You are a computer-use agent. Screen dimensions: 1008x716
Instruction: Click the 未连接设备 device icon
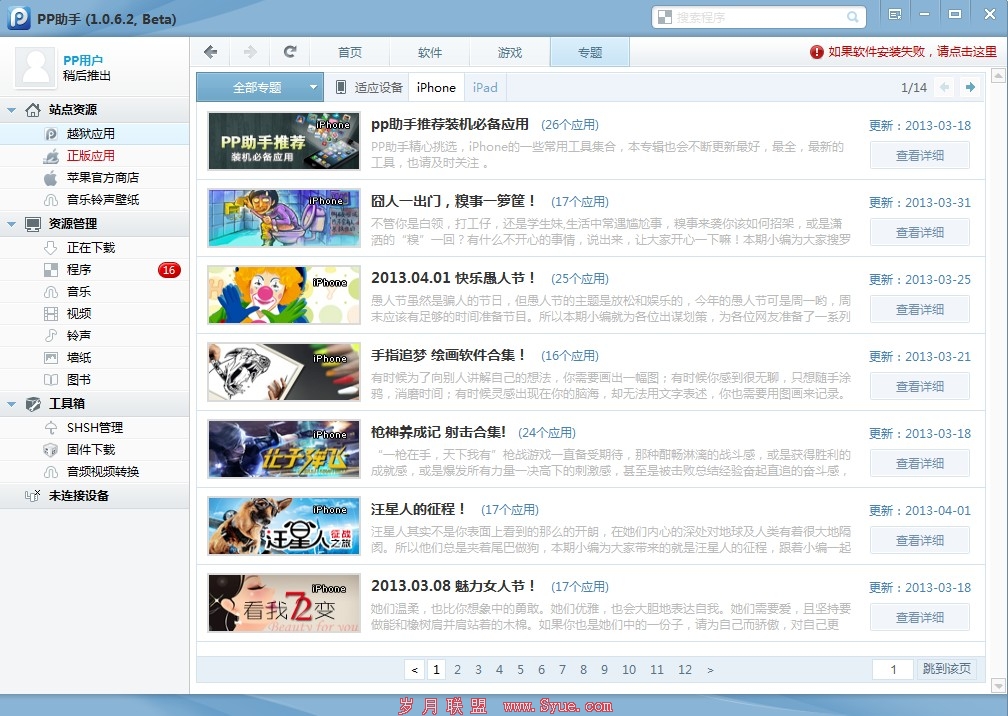coord(32,496)
